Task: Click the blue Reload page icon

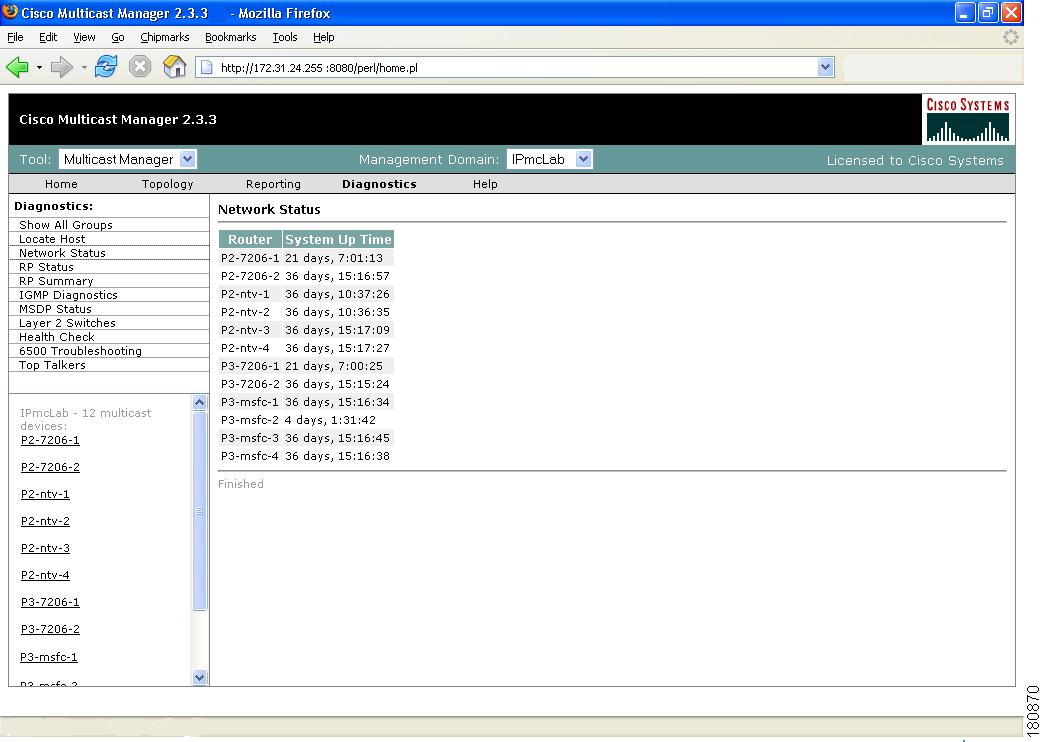Action: pyautogui.click(x=106, y=67)
